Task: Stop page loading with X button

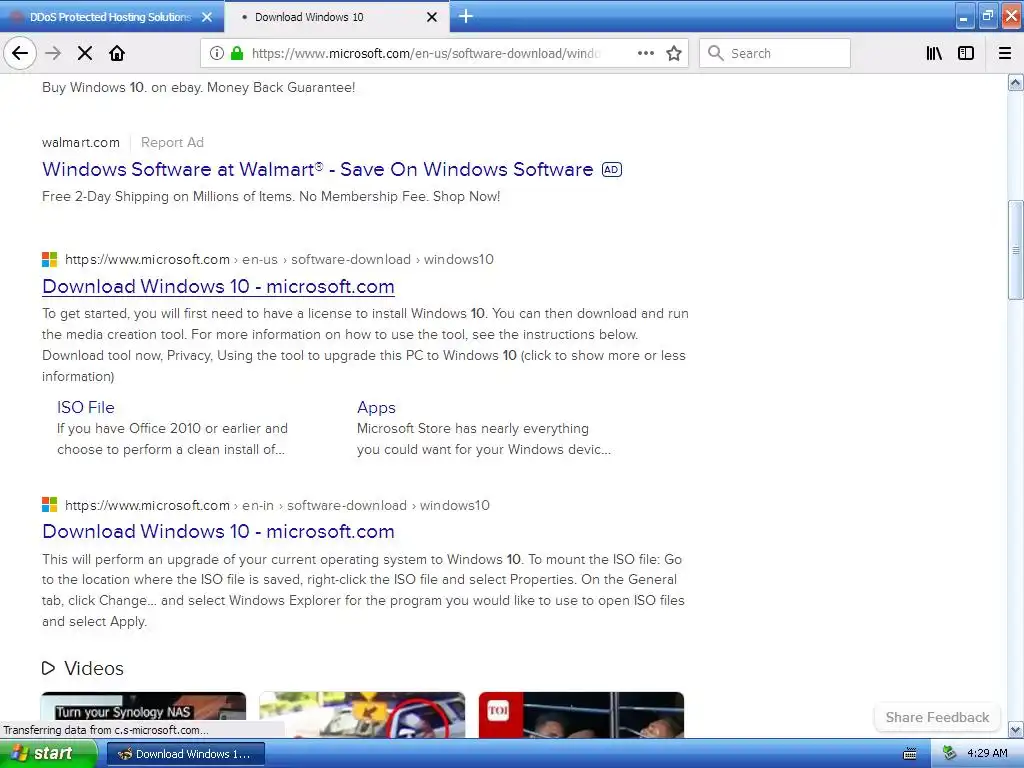Action: click(x=85, y=54)
